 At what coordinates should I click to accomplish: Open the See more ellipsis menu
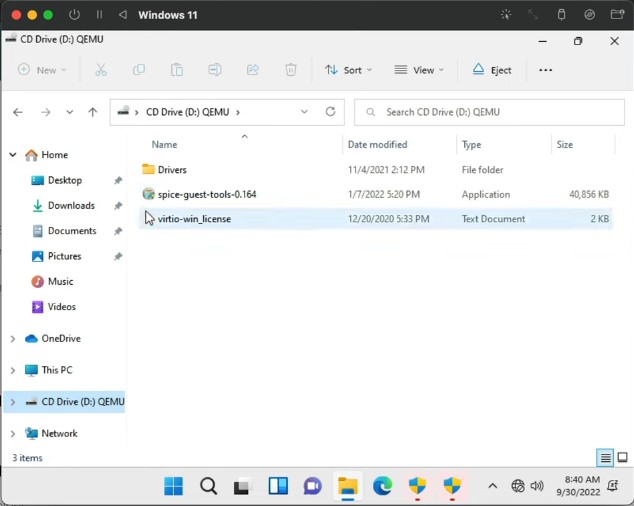coord(545,70)
